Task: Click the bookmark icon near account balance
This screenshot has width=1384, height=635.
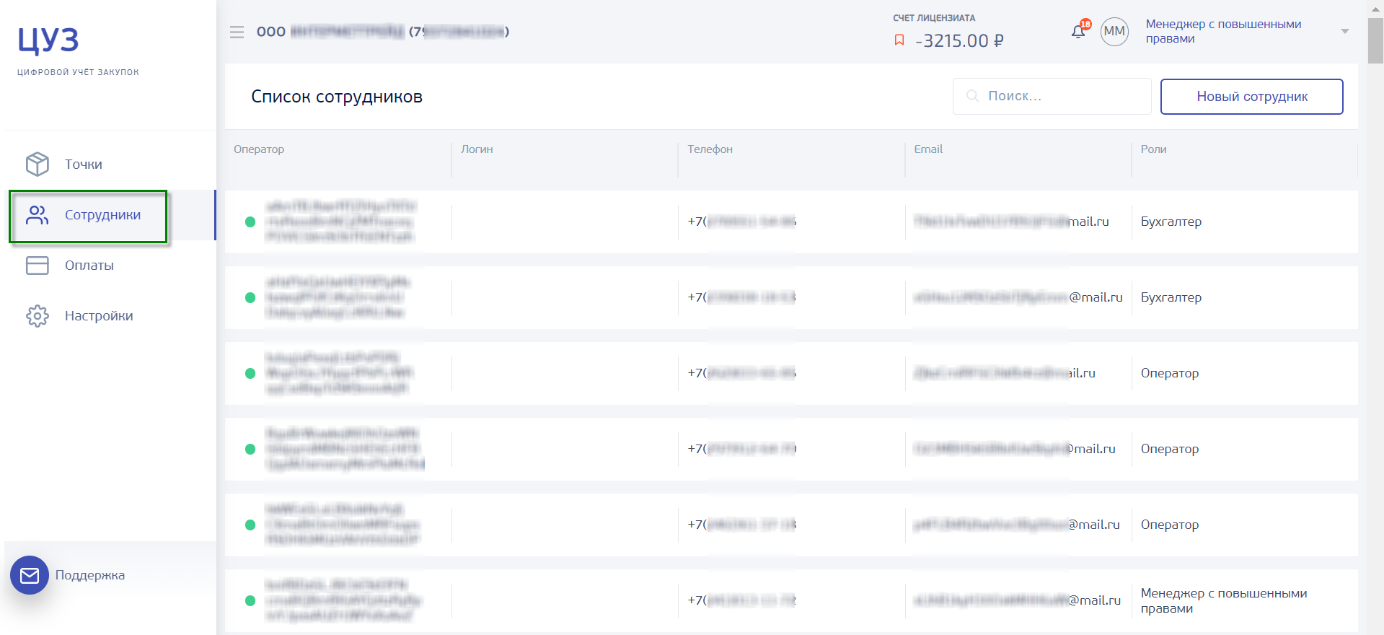Action: [x=899, y=41]
